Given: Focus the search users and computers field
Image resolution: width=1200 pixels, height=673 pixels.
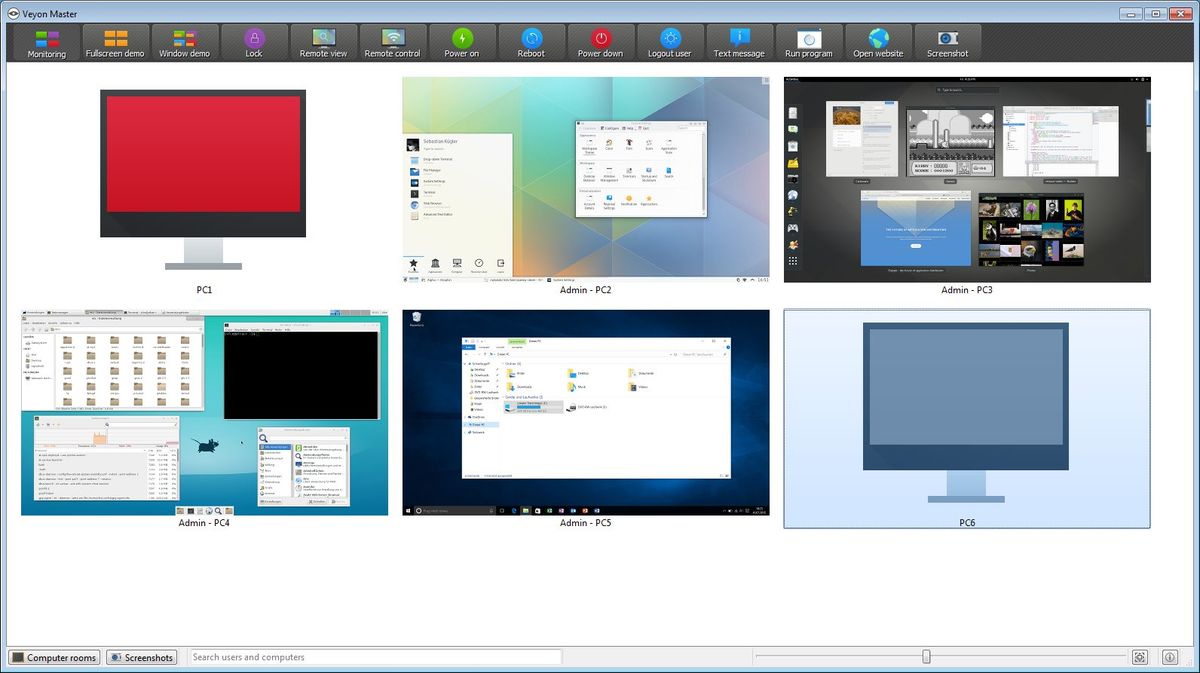Looking at the screenshot, I should (375, 657).
